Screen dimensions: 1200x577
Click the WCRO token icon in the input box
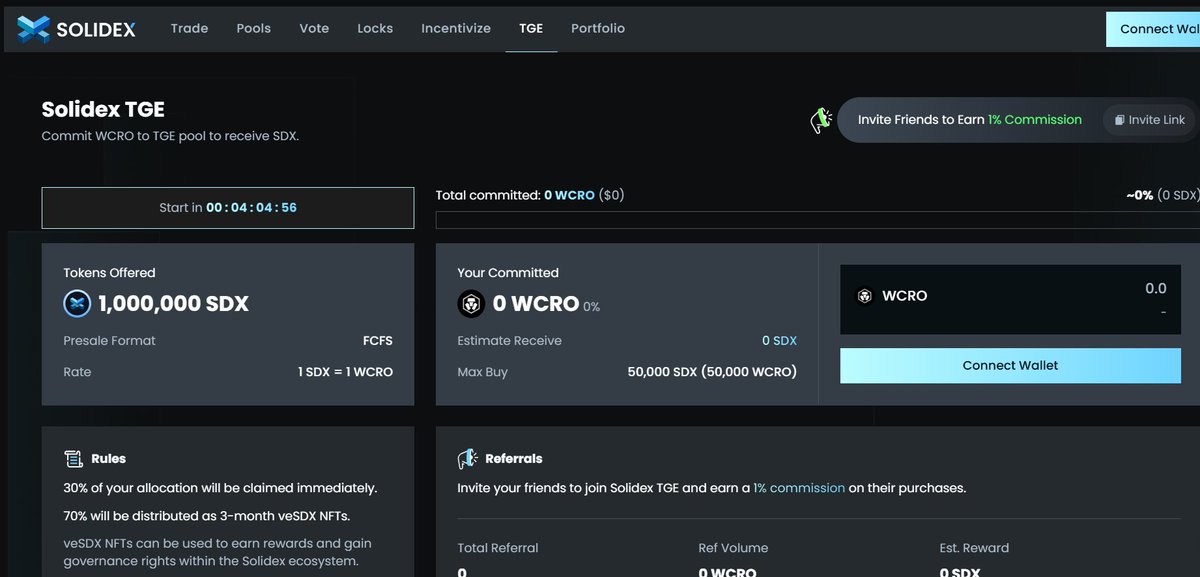(865, 297)
